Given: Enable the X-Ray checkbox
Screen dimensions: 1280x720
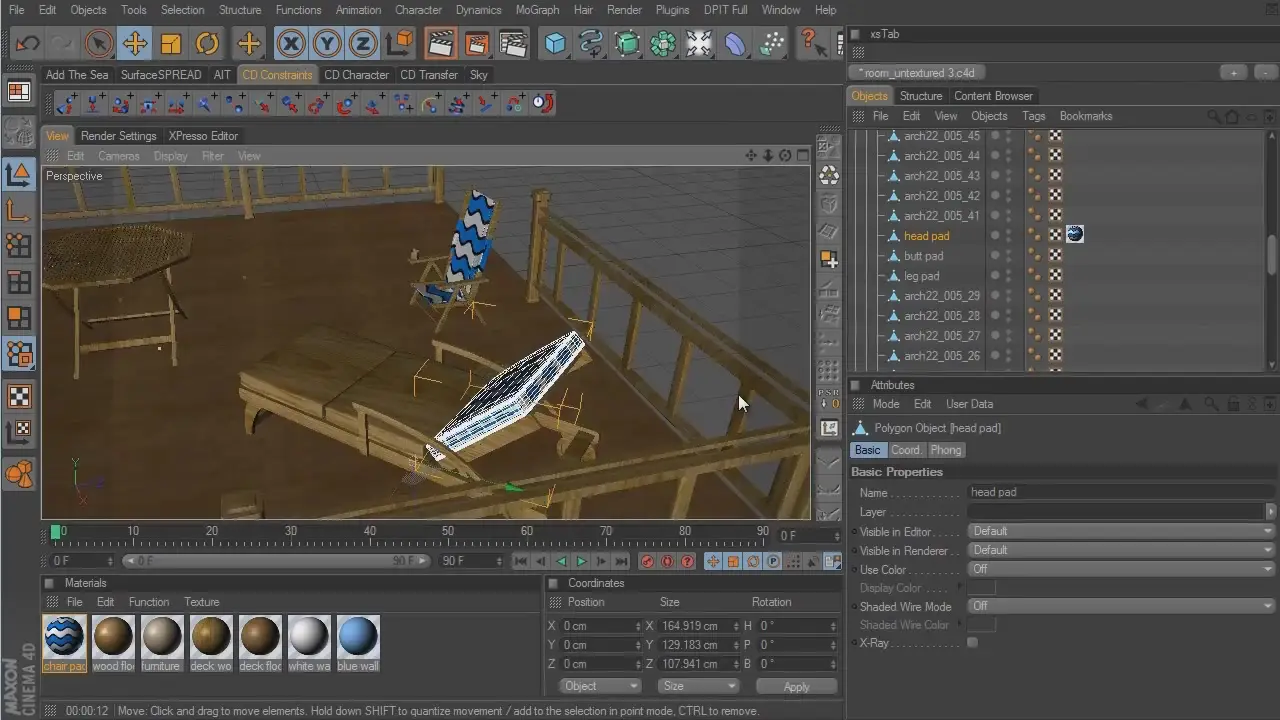Looking at the screenshot, I should point(972,643).
